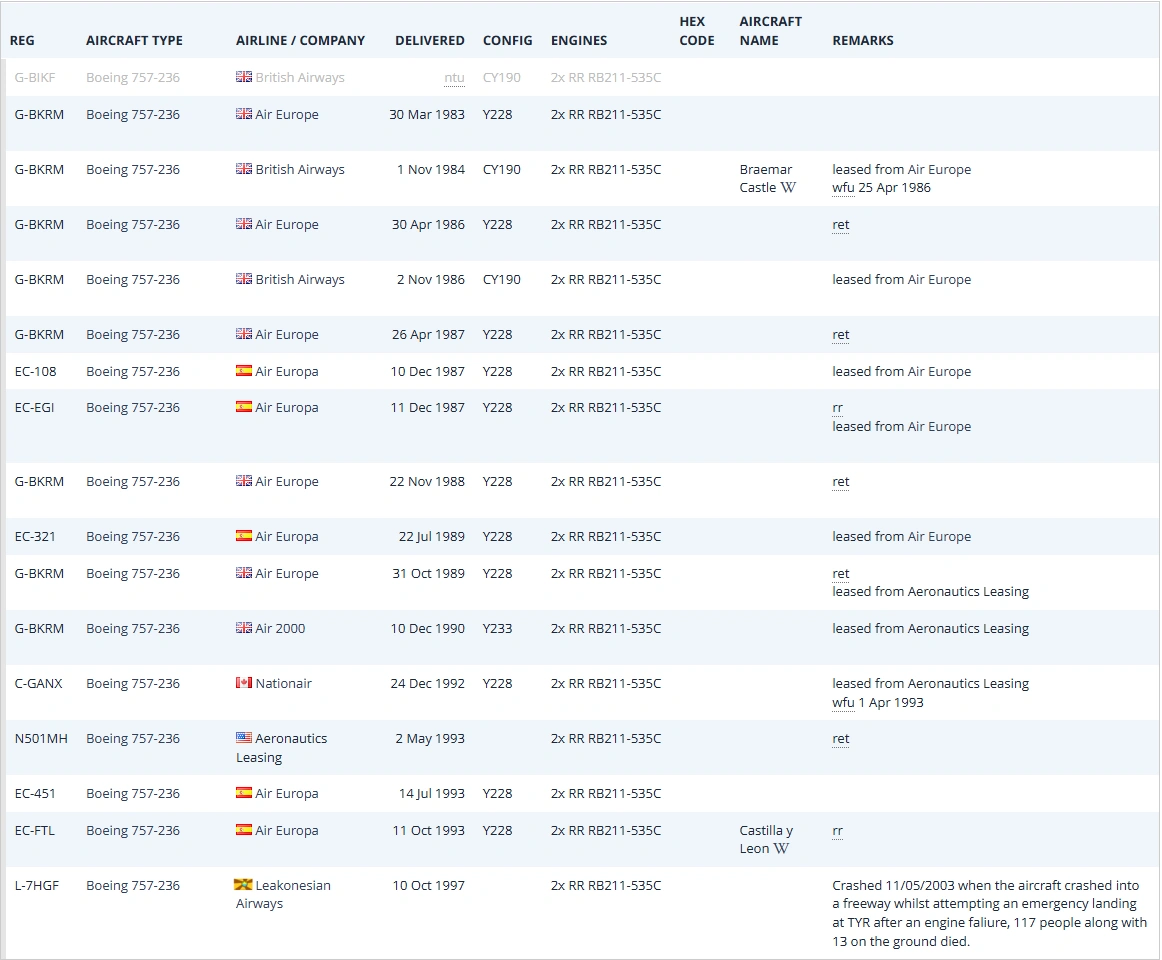Image resolution: width=1162 pixels, height=960 pixels.
Task: Select registration EC-108
Action: [x=36, y=371]
